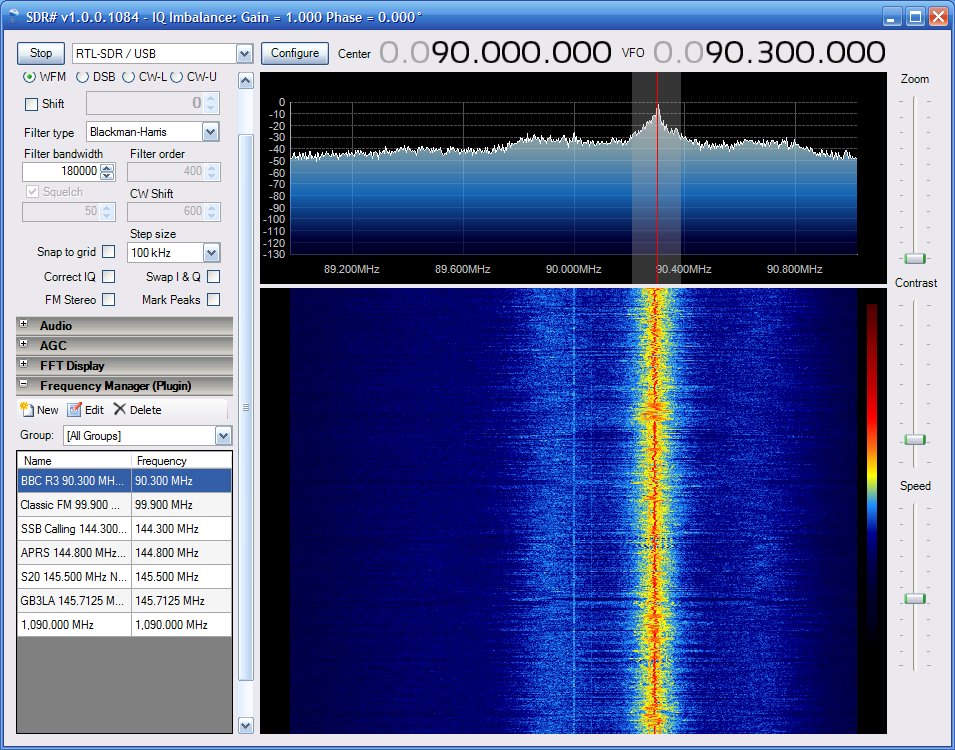This screenshot has width=955, height=750.
Task: Toggle the Correct IQ checkbox
Action: click(x=109, y=277)
